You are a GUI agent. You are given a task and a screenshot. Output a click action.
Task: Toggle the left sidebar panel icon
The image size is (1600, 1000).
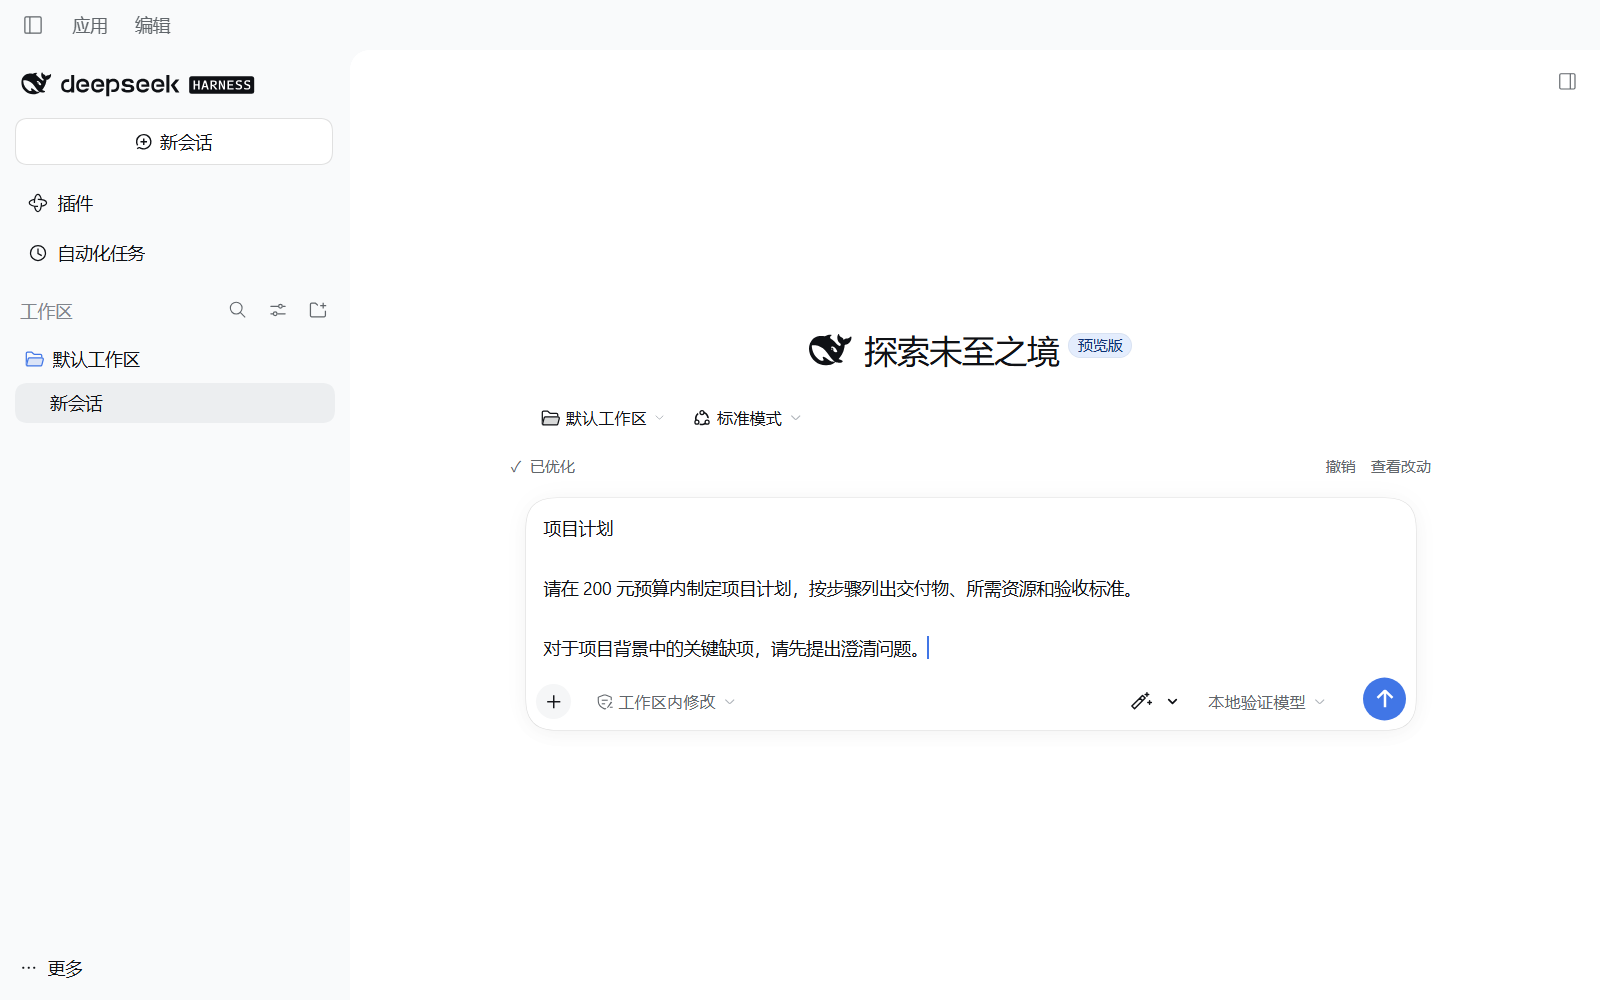[33, 25]
